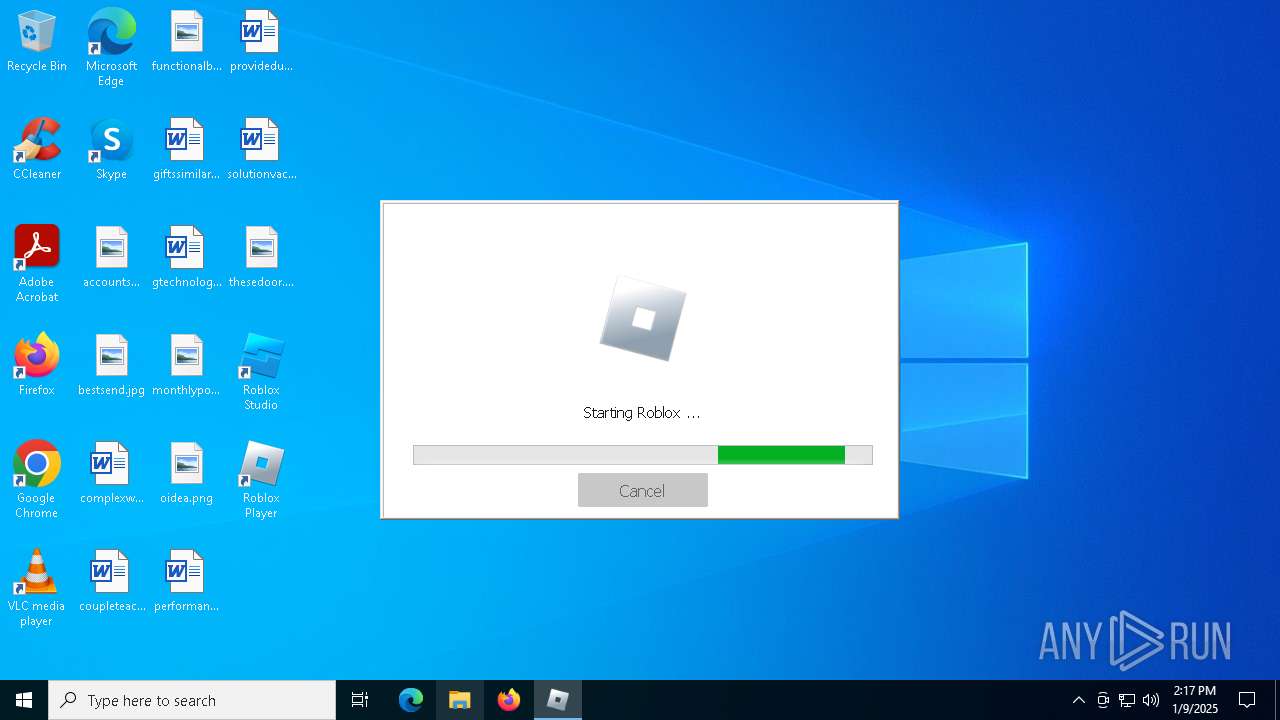Open the Windows Start menu

click(24, 700)
